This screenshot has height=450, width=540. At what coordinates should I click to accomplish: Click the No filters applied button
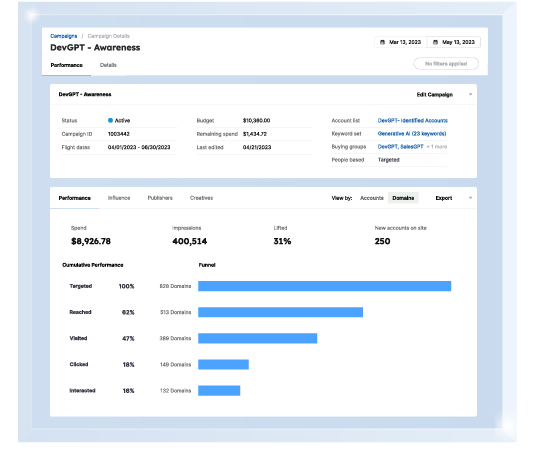[446, 64]
